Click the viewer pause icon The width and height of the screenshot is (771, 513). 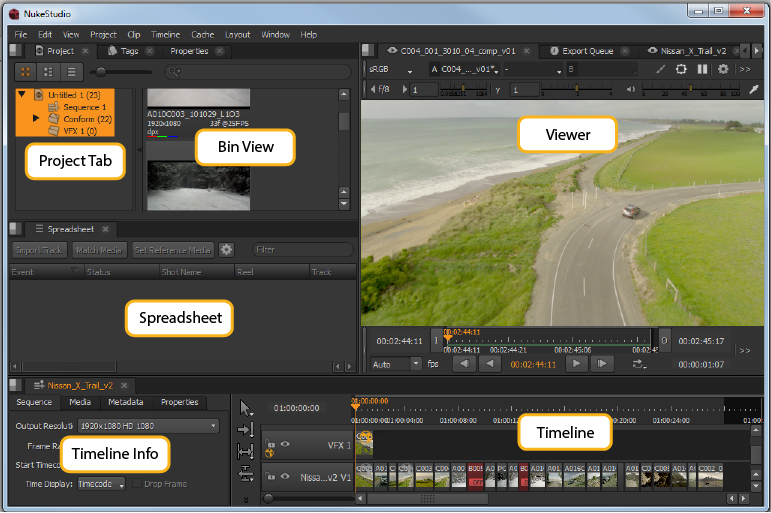pyautogui.click(x=702, y=69)
